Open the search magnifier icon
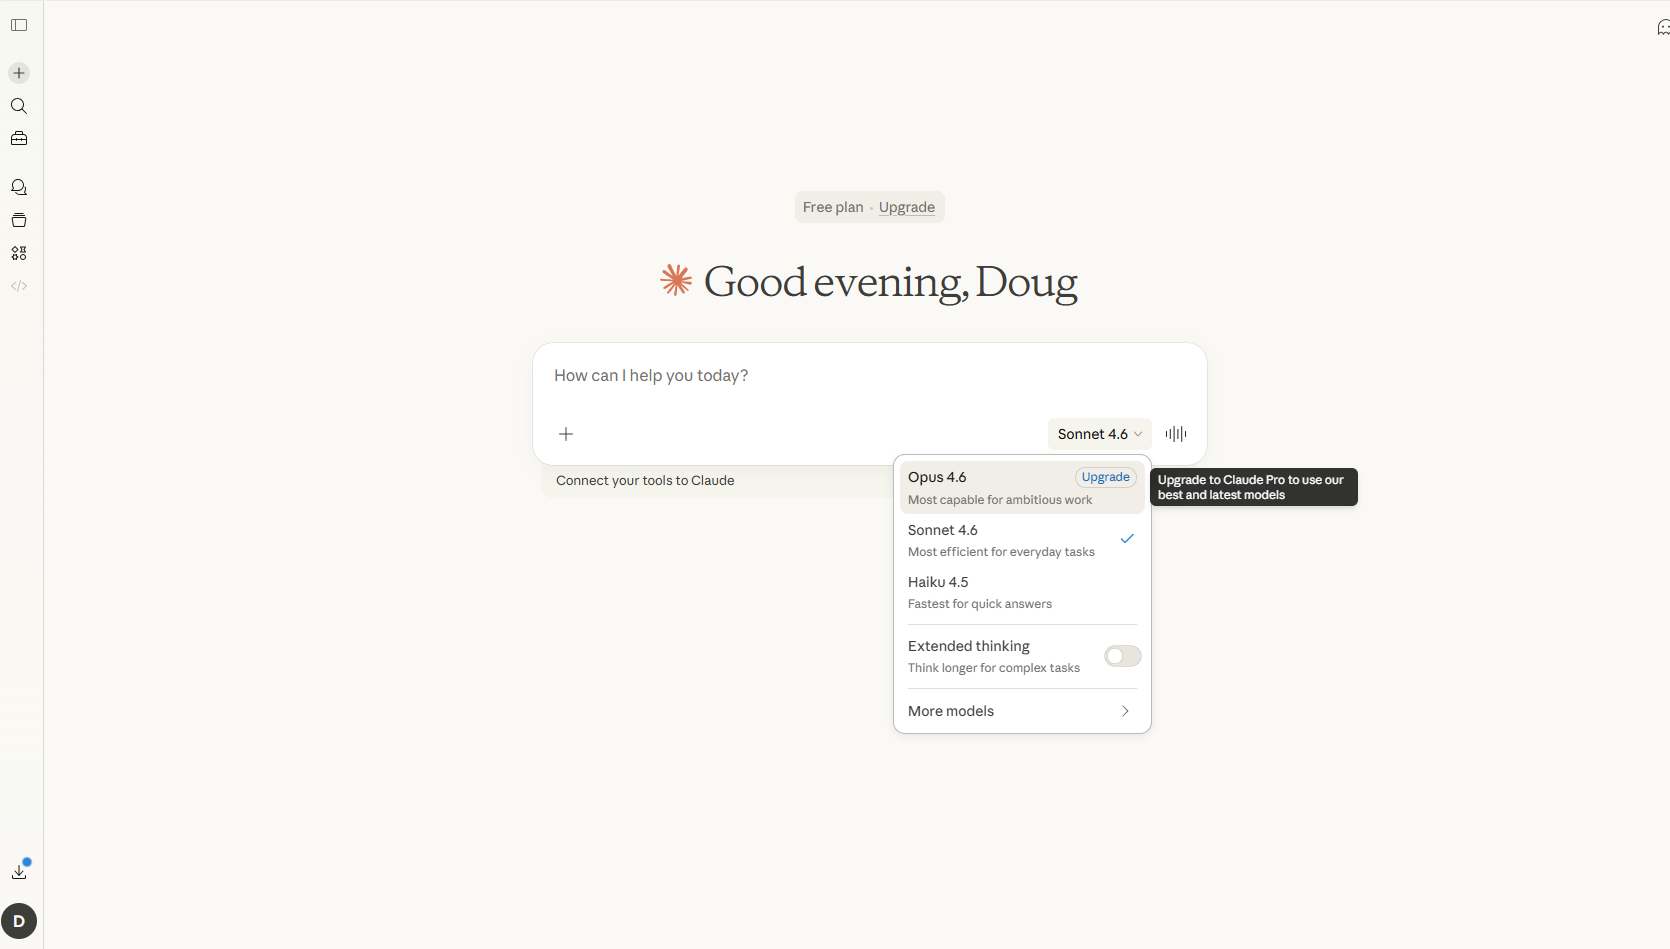Image resolution: width=1670 pixels, height=949 pixels. click(19, 106)
